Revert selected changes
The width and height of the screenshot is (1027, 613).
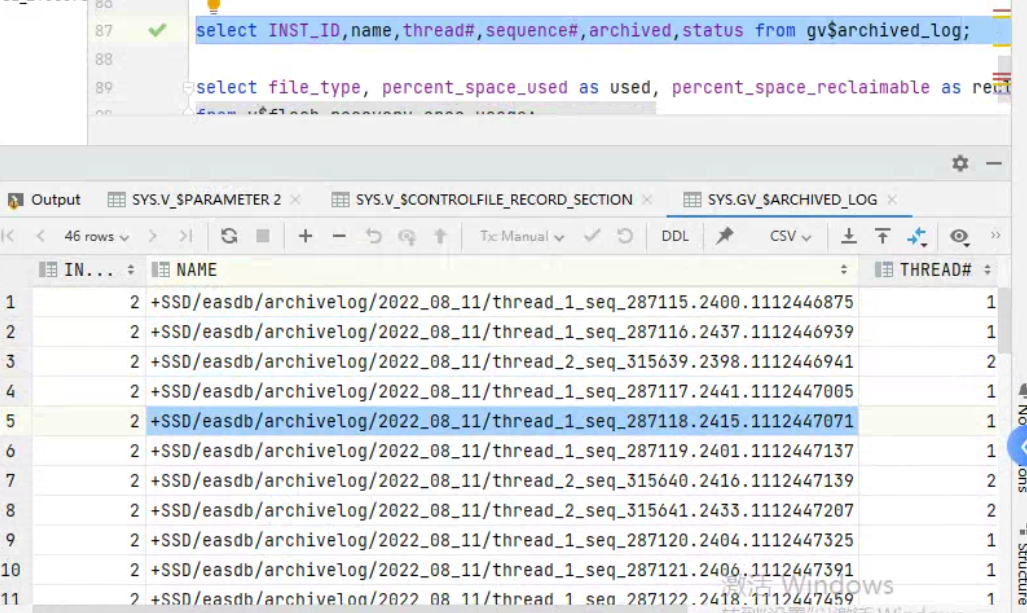pos(373,236)
